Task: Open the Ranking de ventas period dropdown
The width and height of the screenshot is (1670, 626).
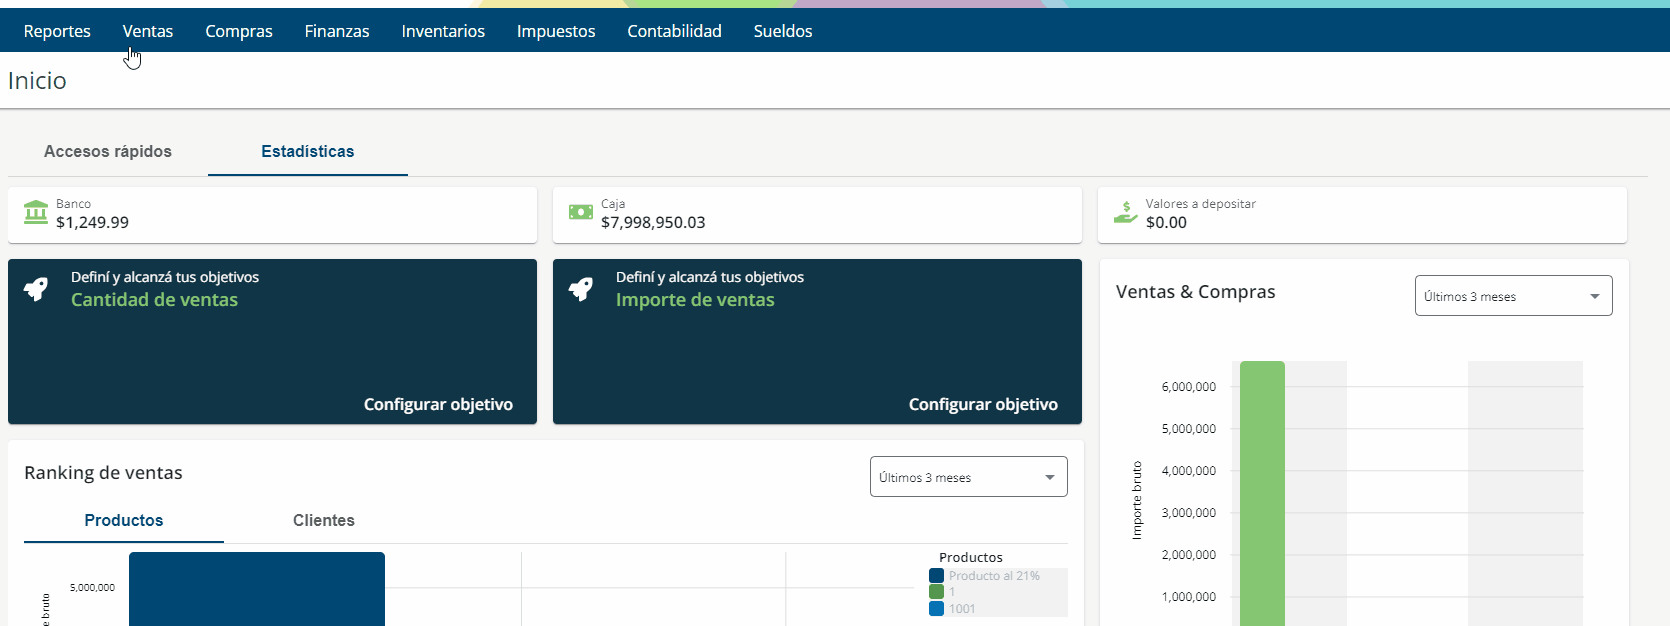Action: click(x=969, y=477)
